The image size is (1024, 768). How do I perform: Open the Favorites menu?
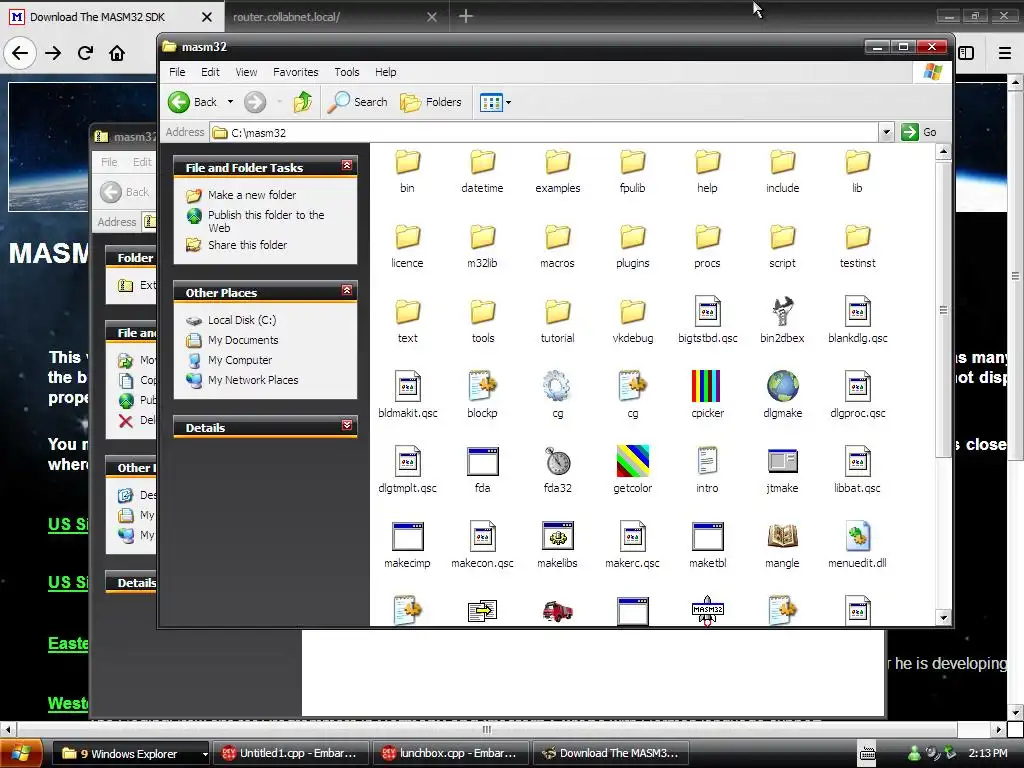pos(296,72)
